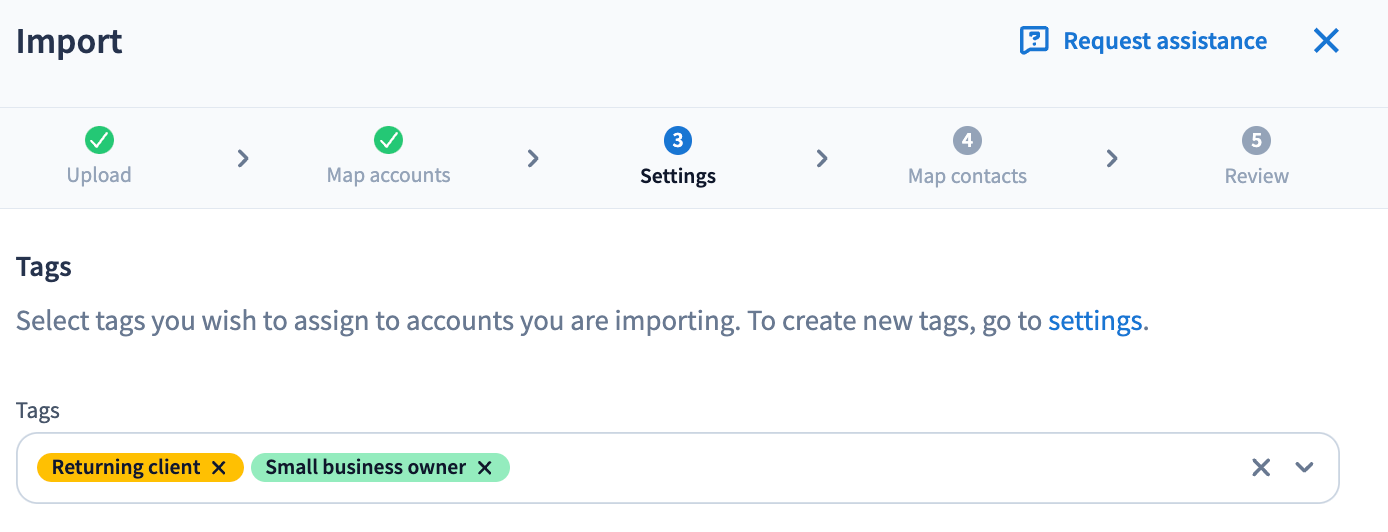This screenshot has height=532, width=1388.
Task: Click the Request assistance chat icon
Action: [x=1033, y=41]
